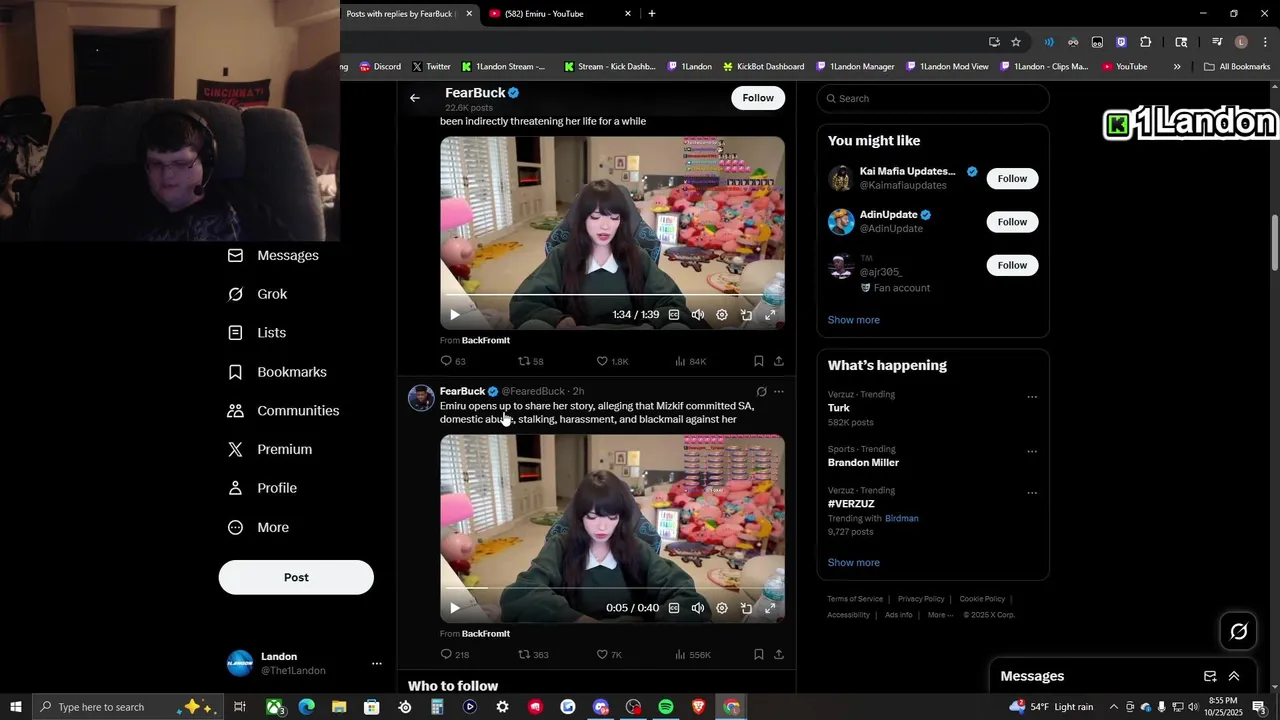
Task: Open Spotify from the Windows taskbar
Action: 666,707
